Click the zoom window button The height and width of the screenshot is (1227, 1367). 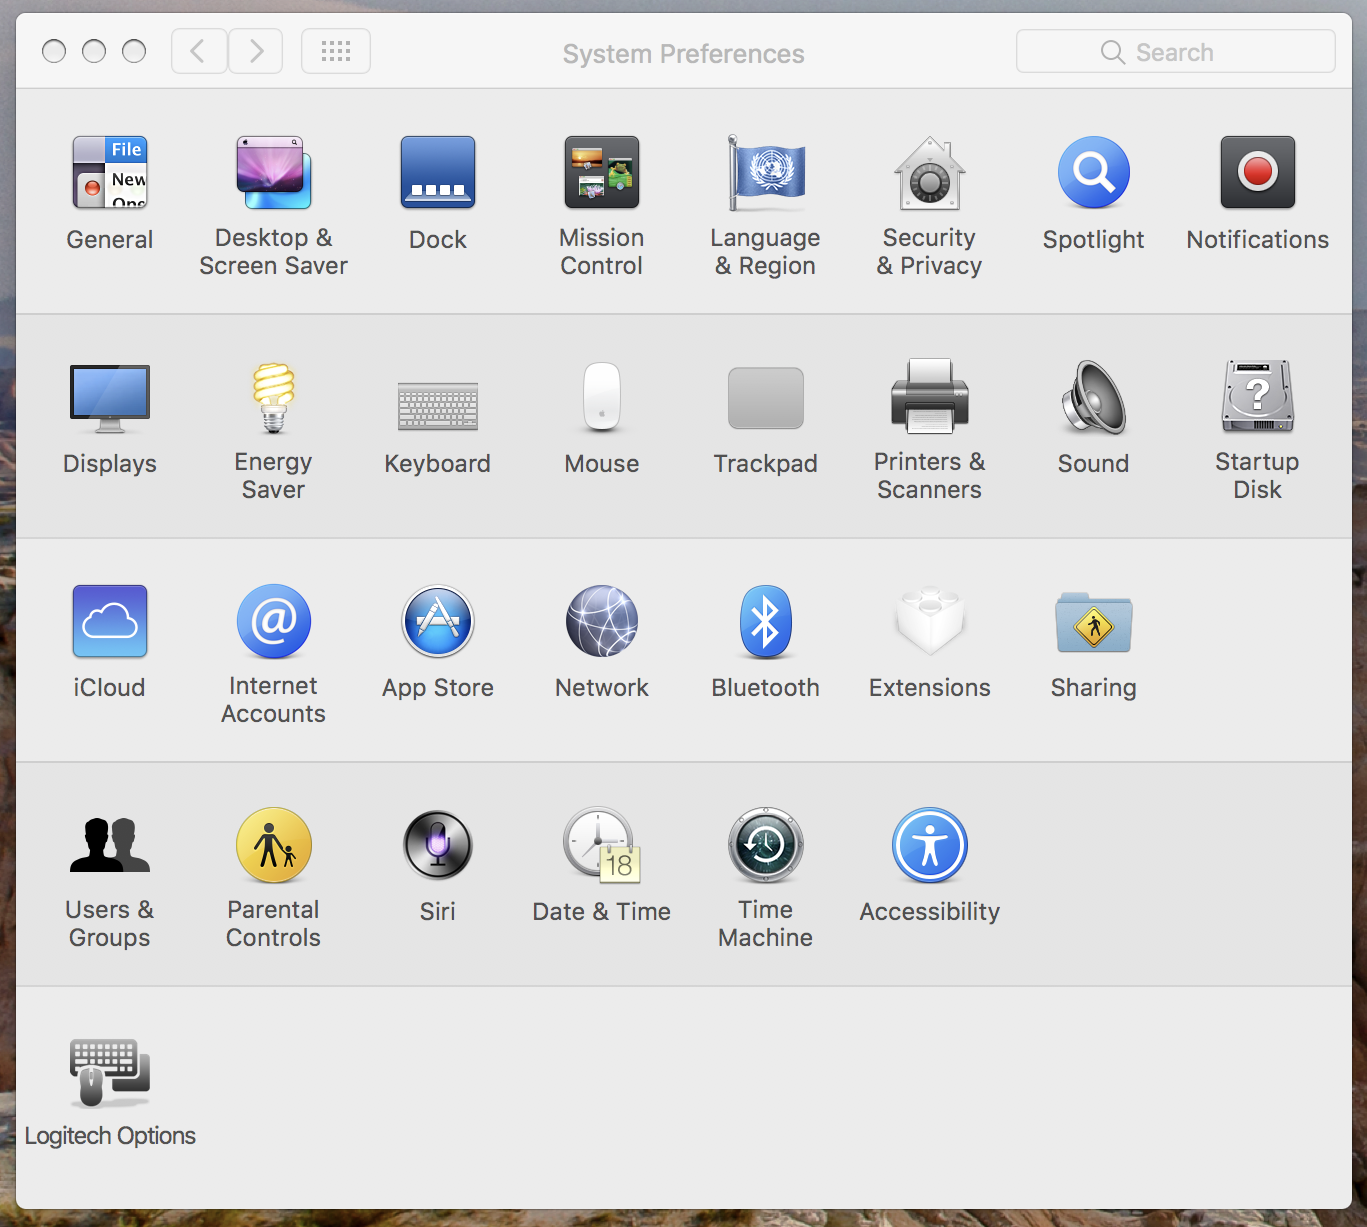point(134,51)
